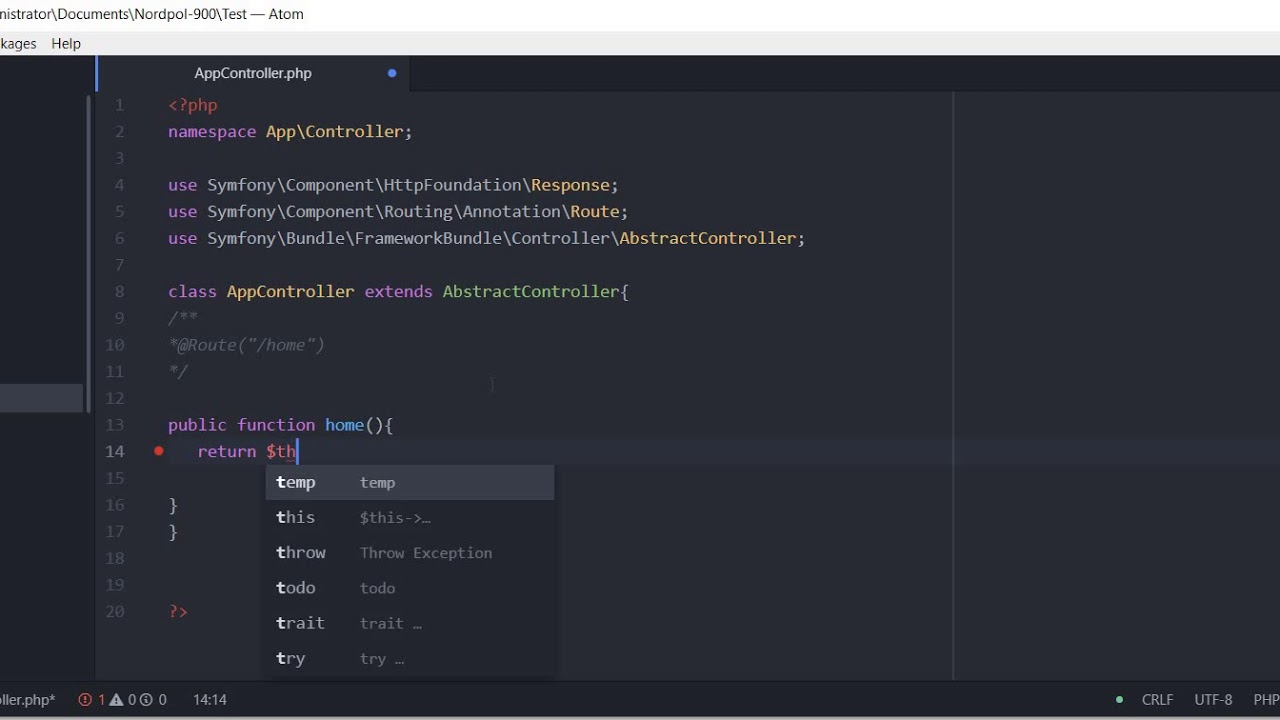Click the red error dot on line 14
The image size is (1280, 720).
(x=158, y=451)
